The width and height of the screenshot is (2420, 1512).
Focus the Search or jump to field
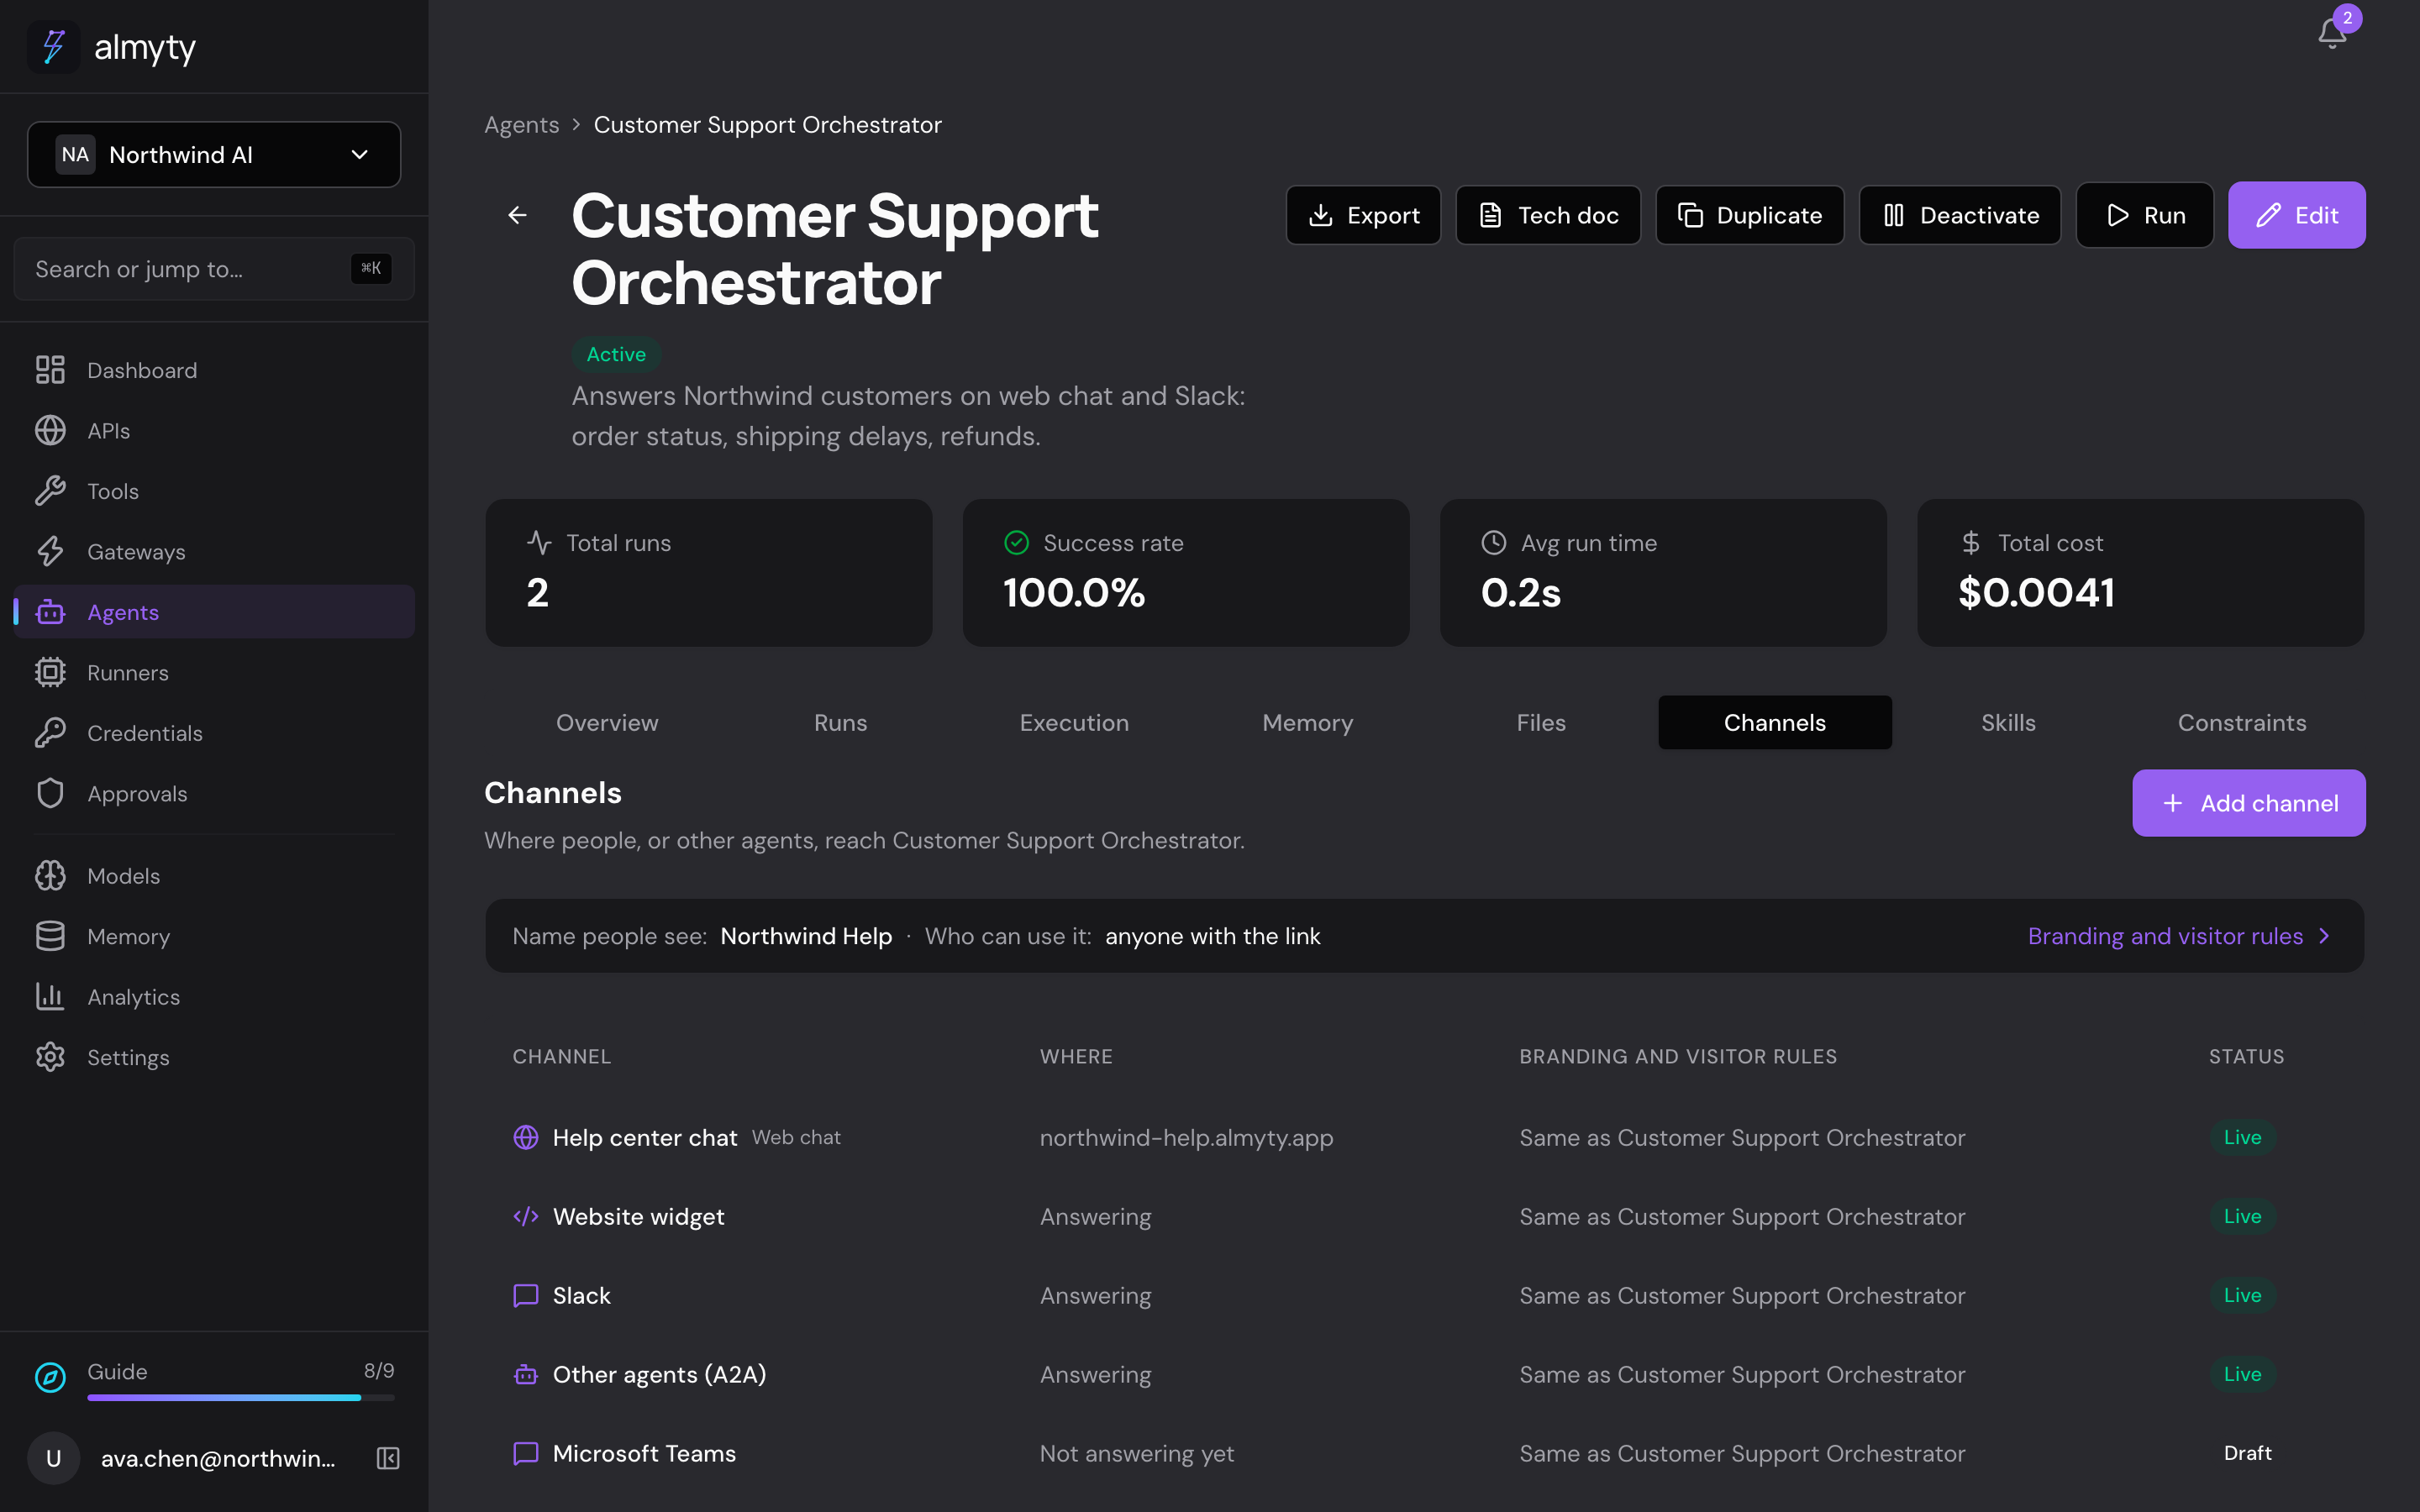pos(214,269)
